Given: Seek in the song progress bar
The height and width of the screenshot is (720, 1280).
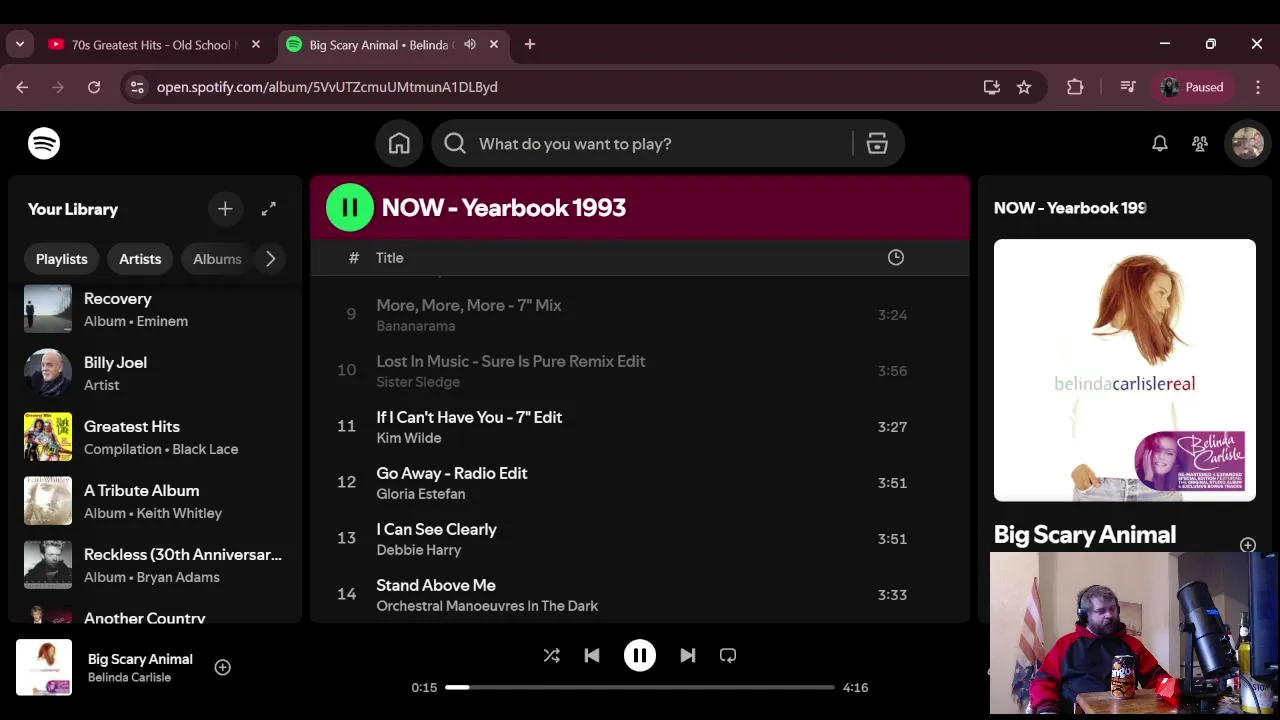Looking at the screenshot, I should 640,687.
